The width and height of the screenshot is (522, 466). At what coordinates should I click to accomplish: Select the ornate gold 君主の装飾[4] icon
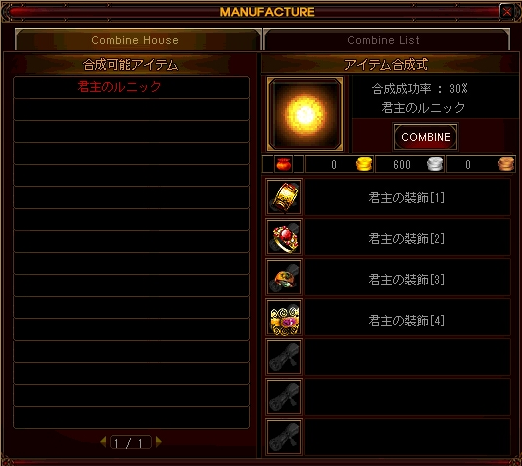[284, 317]
